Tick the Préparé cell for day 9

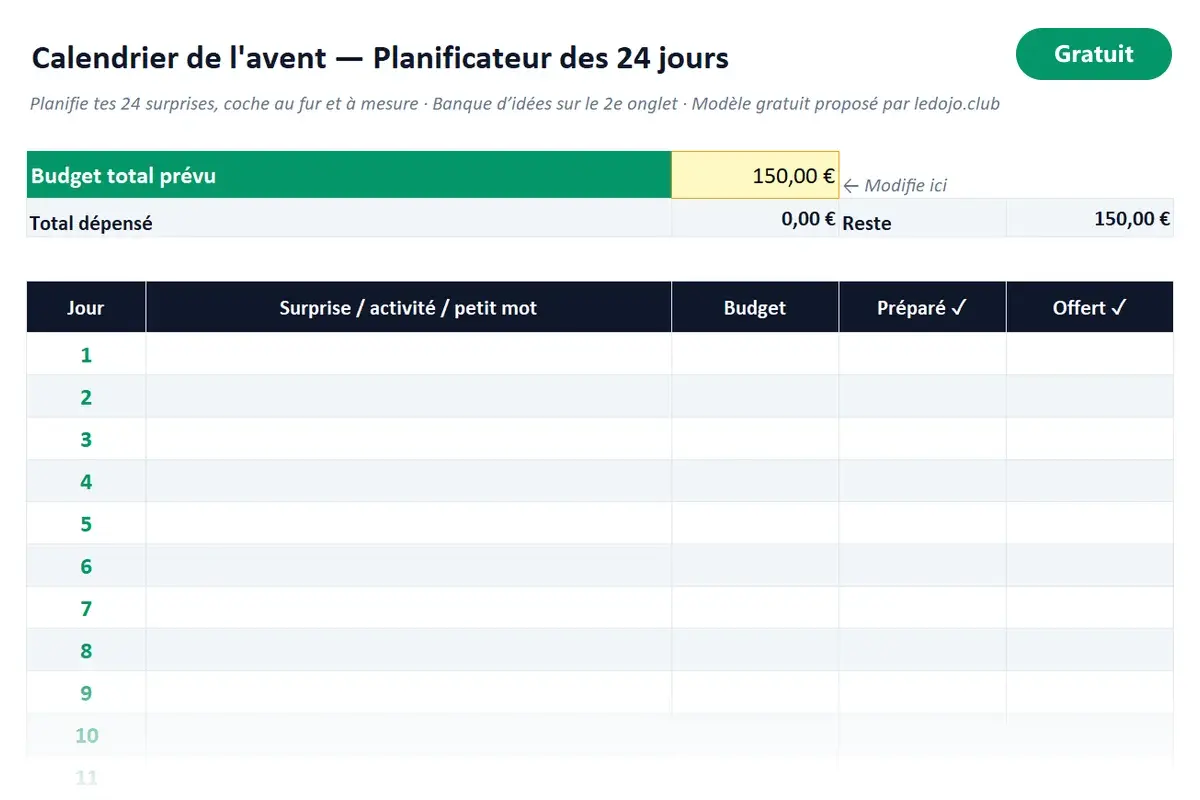[922, 692]
